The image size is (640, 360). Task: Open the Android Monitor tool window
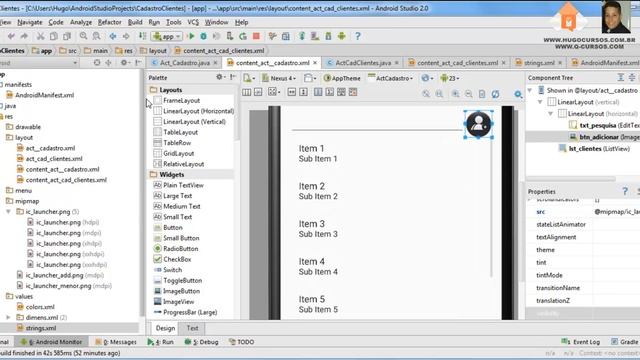point(51,342)
